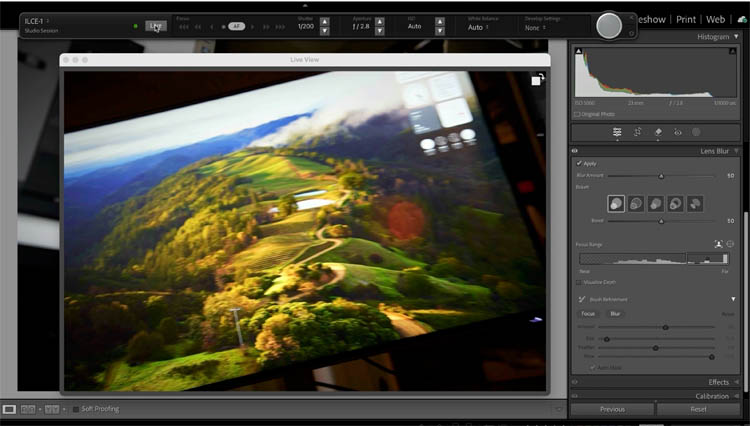
Task: Select the Red Eye correction tool
Action: [678, 132]
